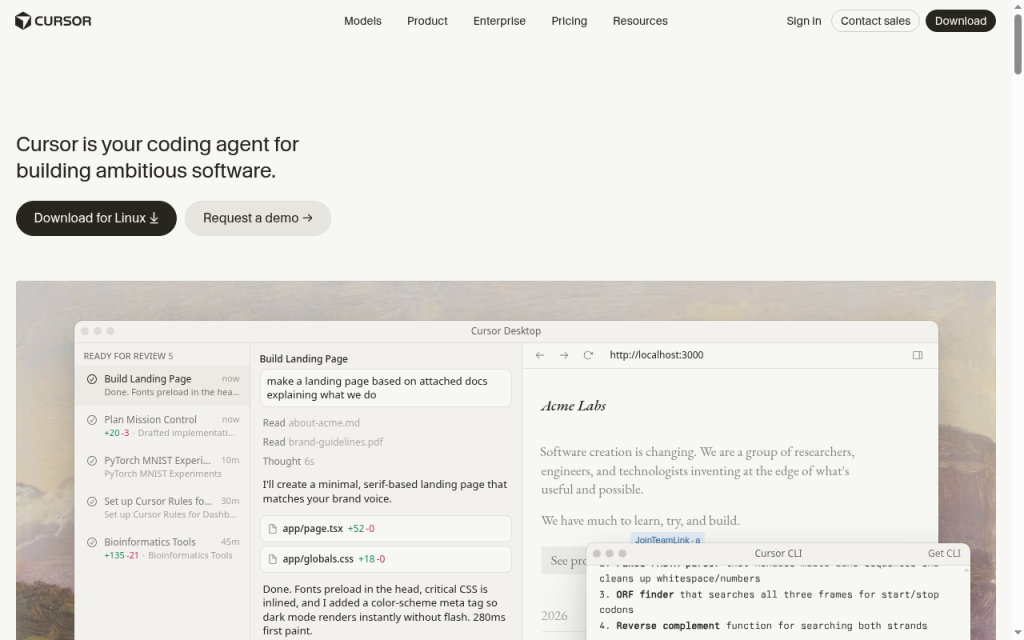Click the 'Build Landing Page' chat title
Image resolution: width=1024 pixels, height=640 pixels.
point(304,359)
